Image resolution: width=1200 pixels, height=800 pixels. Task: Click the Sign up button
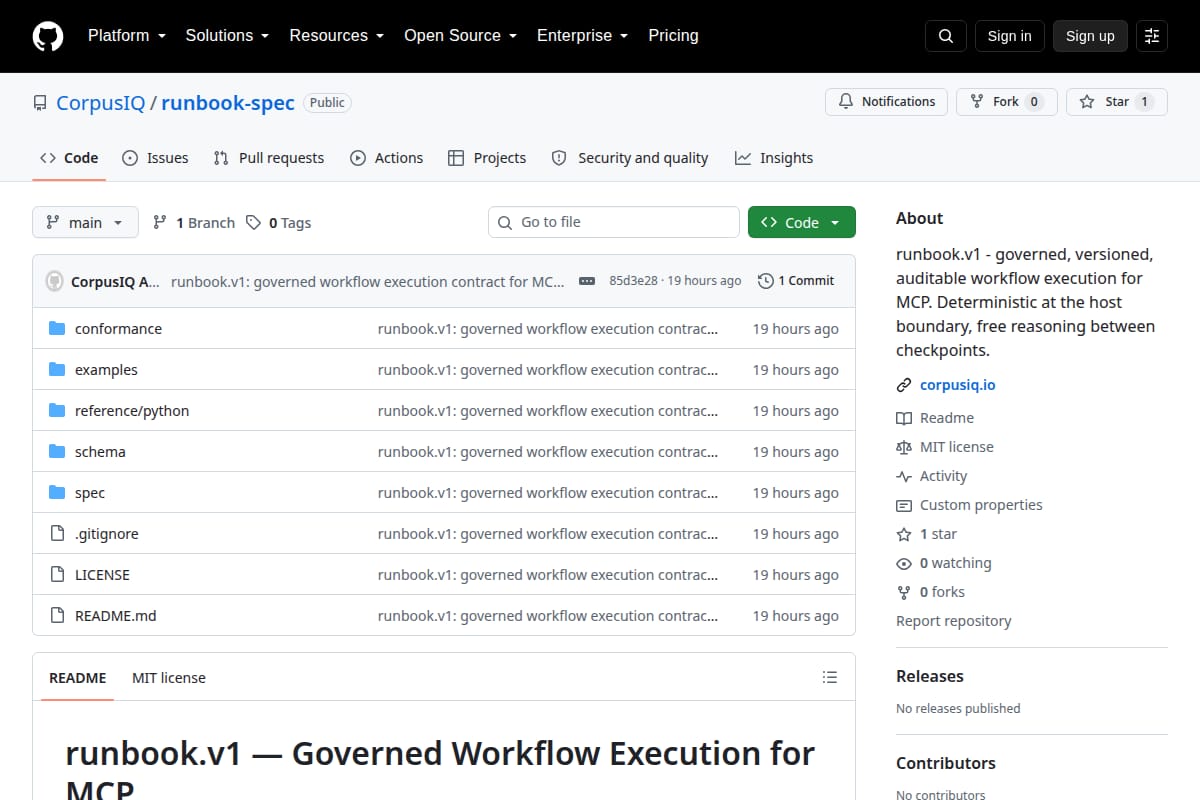tap(1090, 36)
